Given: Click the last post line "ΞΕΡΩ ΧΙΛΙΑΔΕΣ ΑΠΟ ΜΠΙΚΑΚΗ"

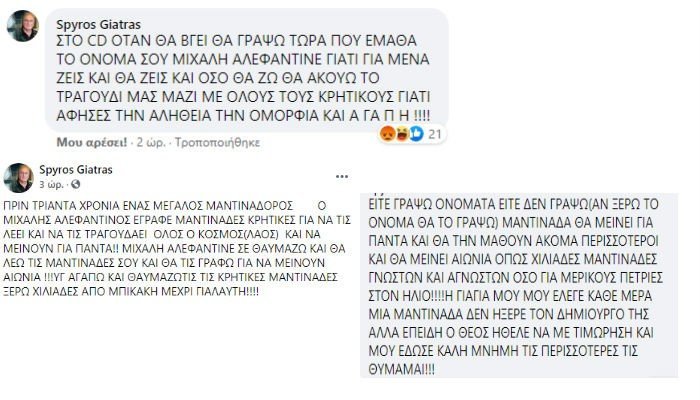Looking at the screenshot, I should [x=131, y=292].
